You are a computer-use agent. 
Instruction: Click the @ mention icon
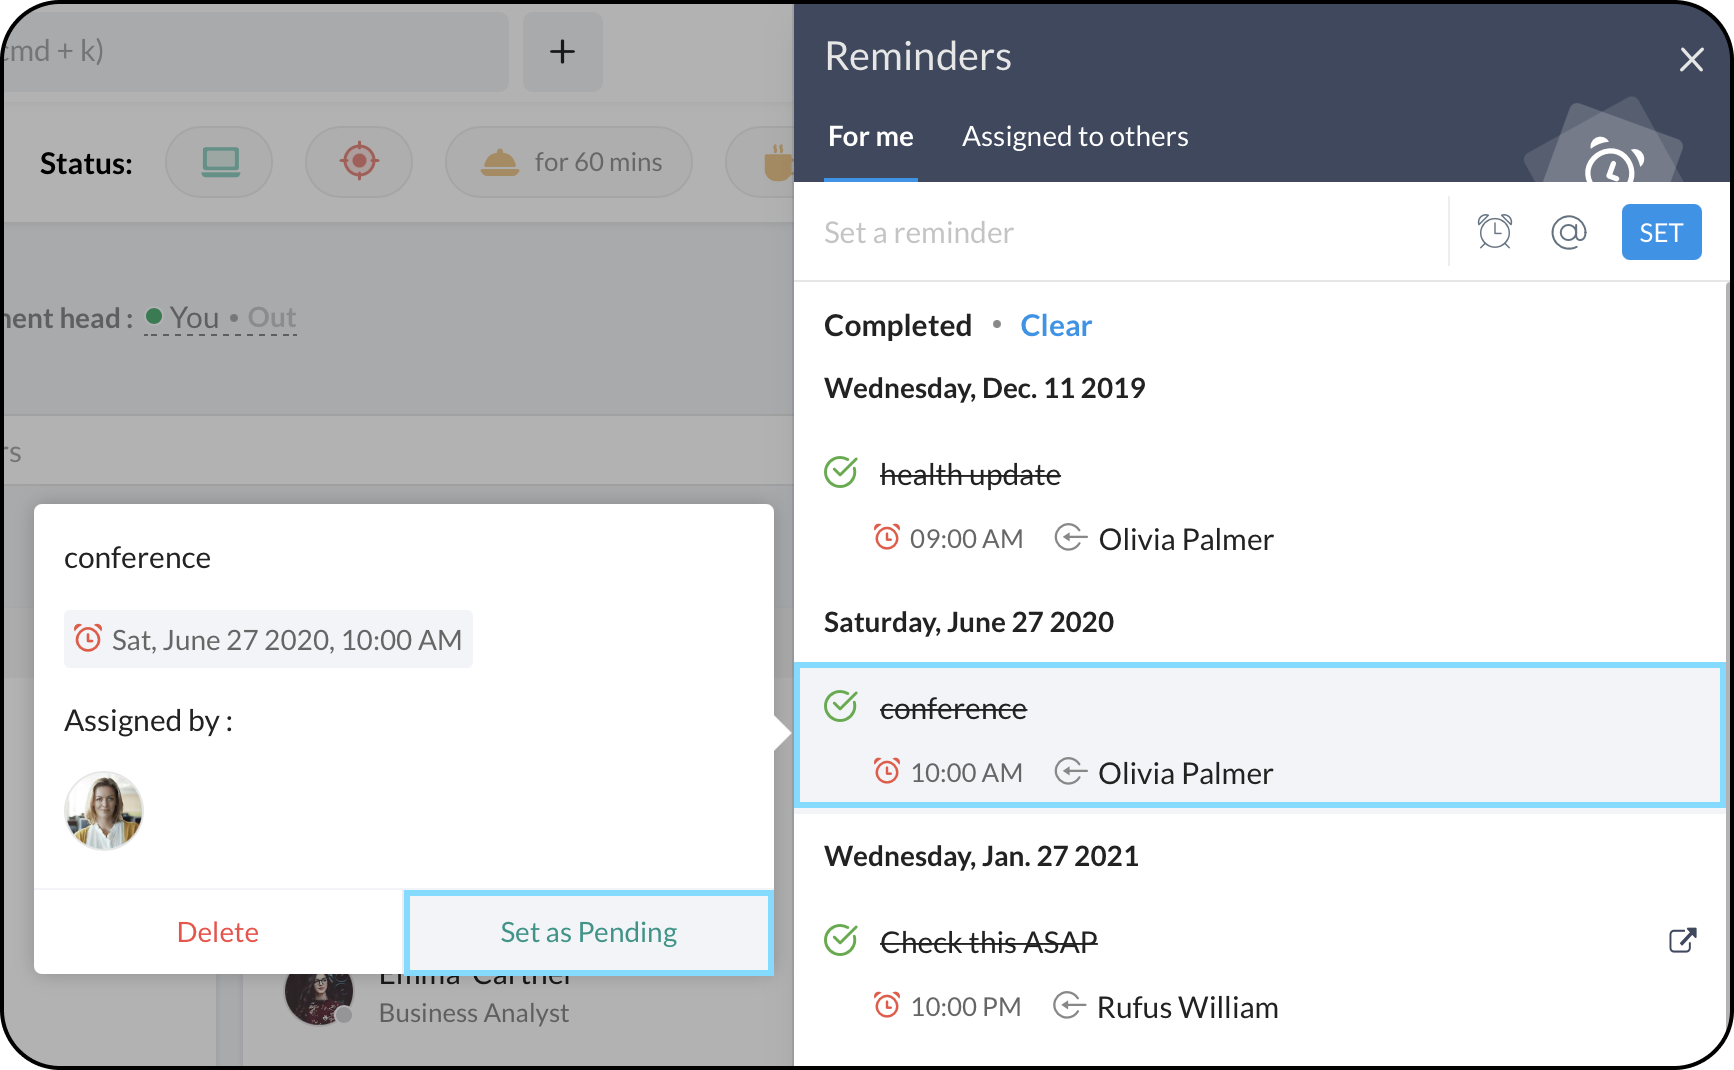(x=1568, y=232)
